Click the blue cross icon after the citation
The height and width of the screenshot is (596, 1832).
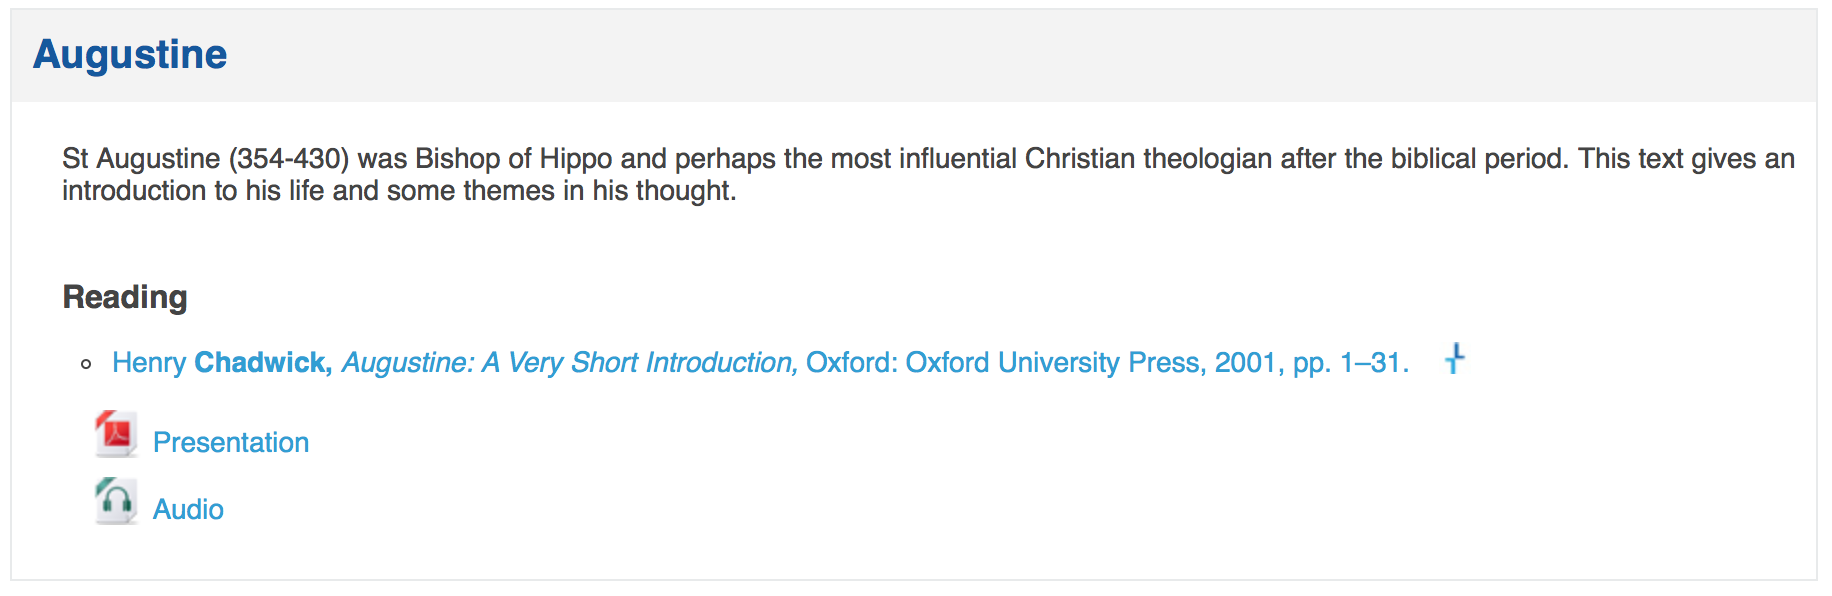pos(1455,358)
